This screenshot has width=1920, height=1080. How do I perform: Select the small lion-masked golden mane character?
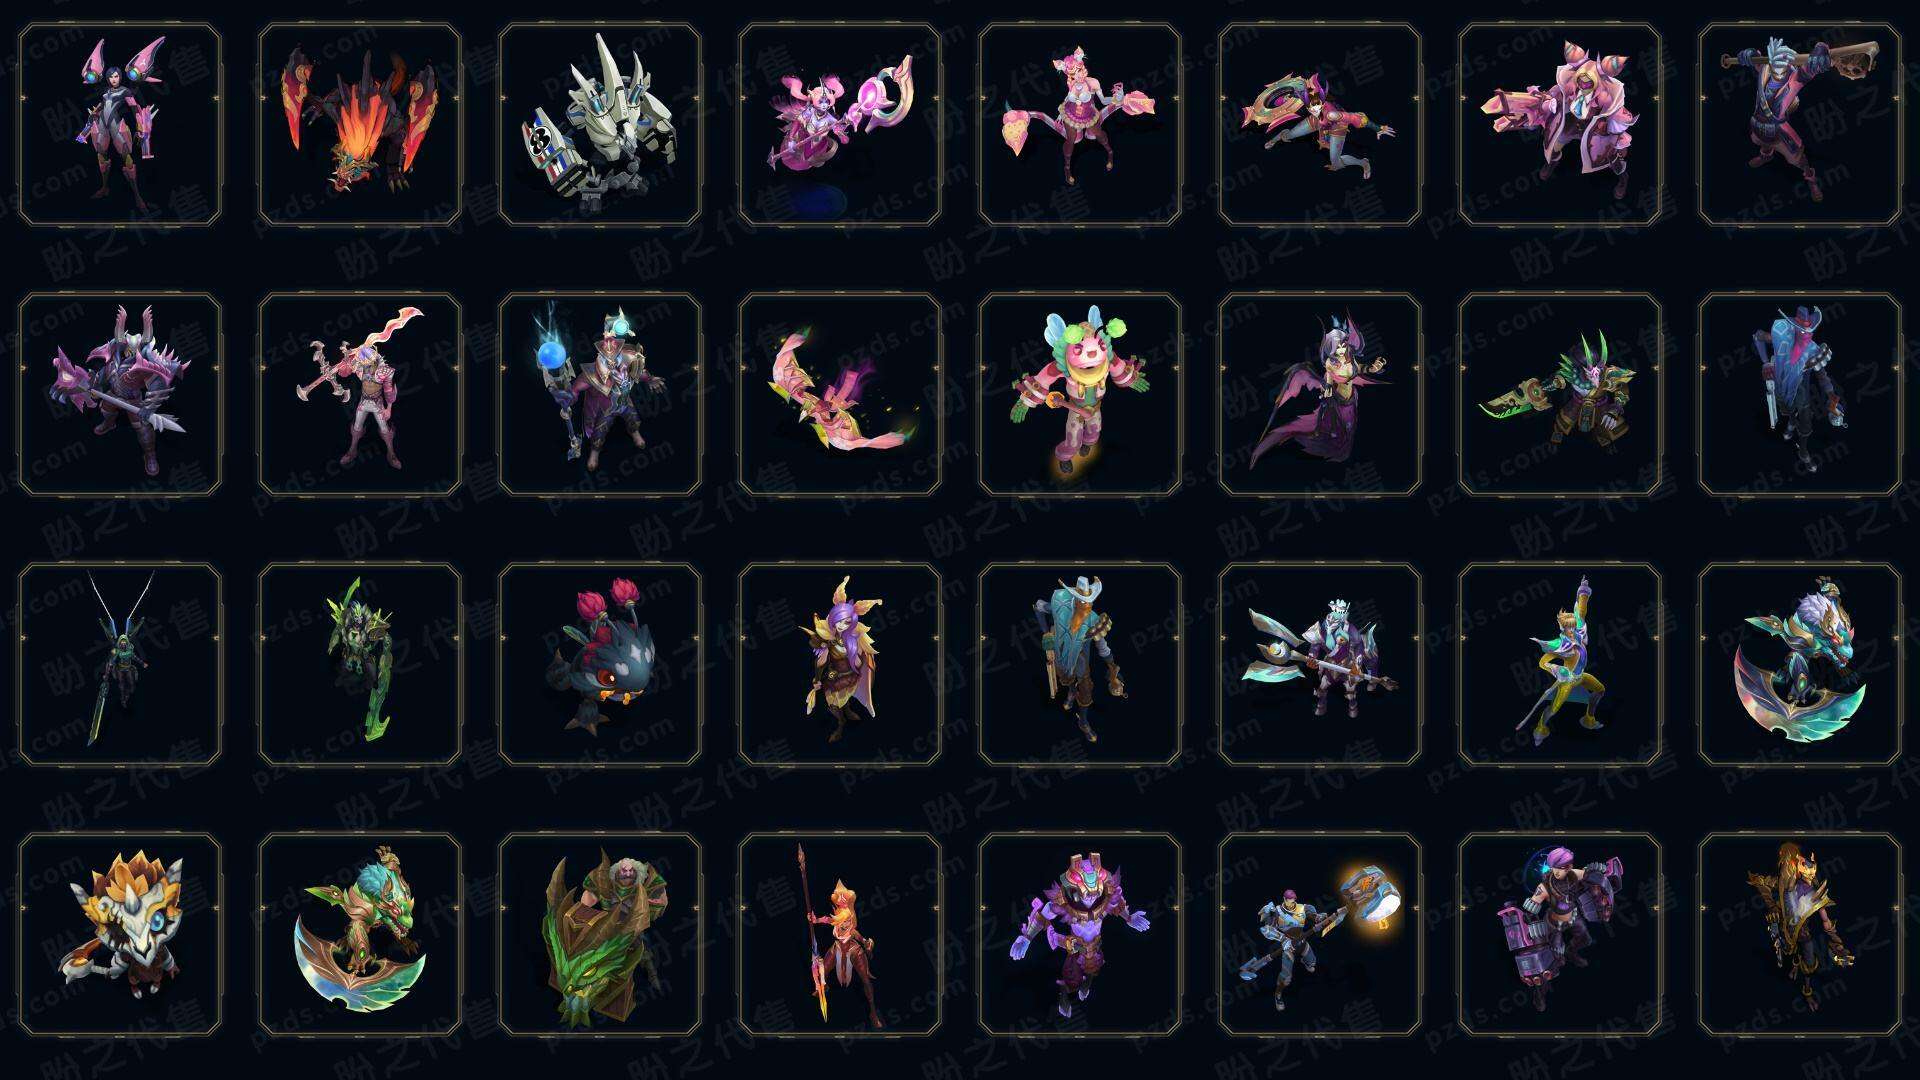120,934
